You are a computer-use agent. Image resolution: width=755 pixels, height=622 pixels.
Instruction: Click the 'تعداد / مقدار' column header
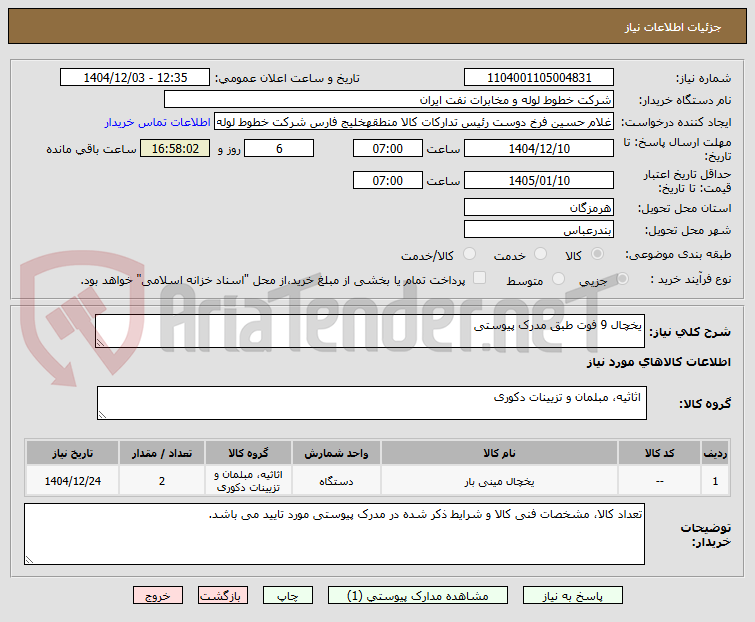pos(162,453)
